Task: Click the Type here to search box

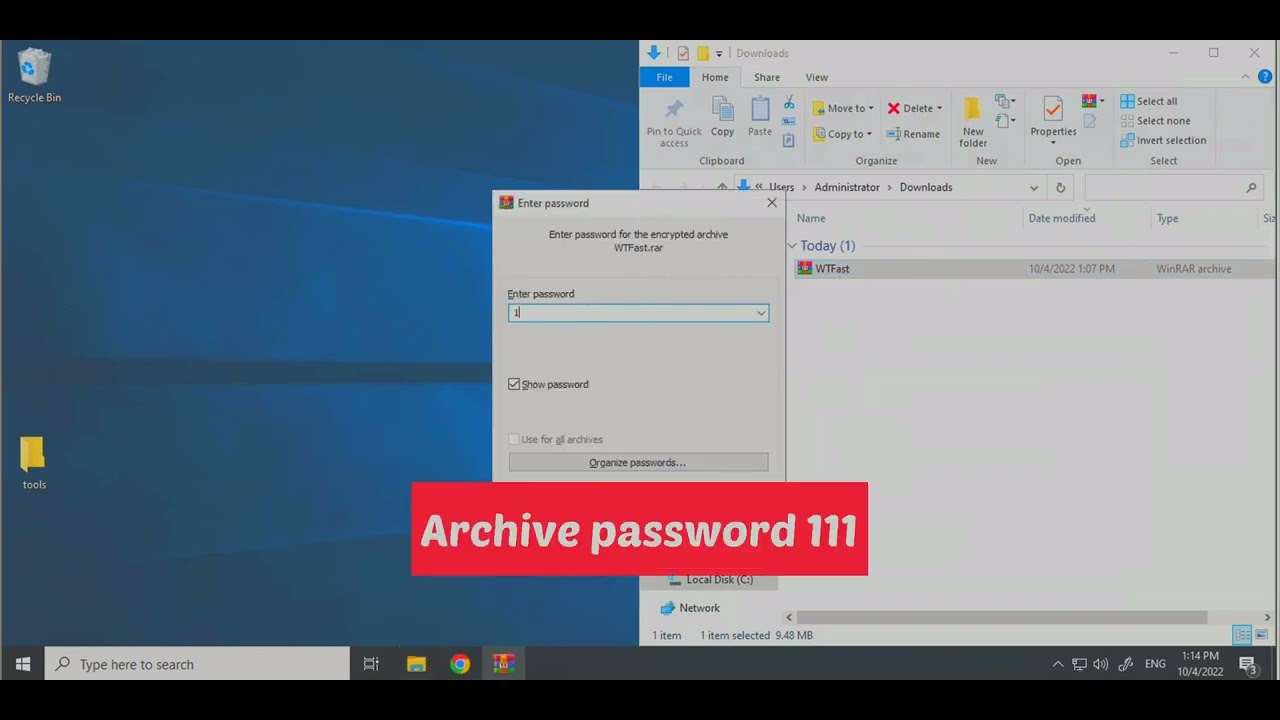Action: [x=197, y=664]
